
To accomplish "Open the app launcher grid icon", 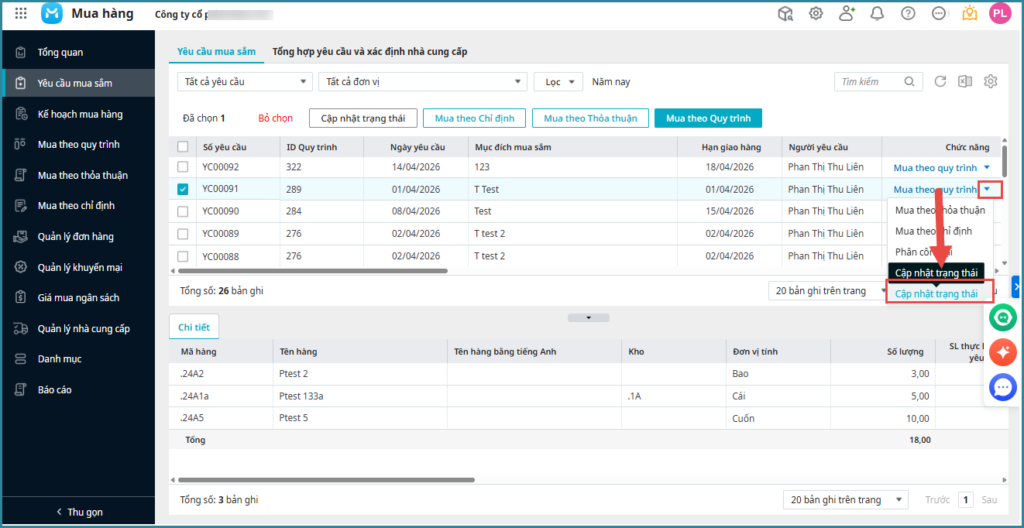I will coord(21,14).
